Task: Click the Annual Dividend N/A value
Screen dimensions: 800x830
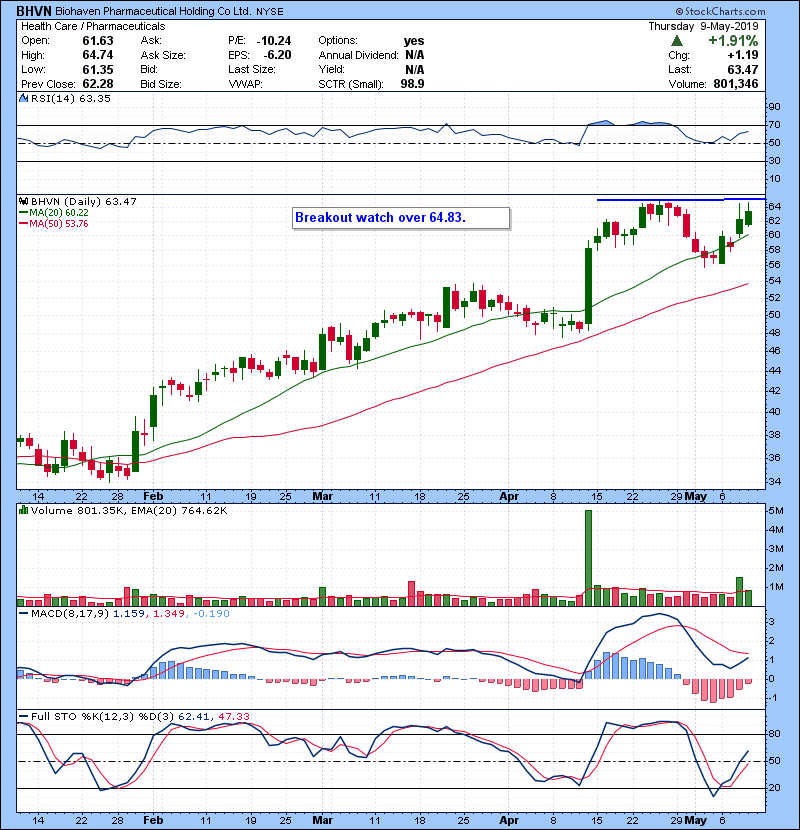Action: click(415, 55)
